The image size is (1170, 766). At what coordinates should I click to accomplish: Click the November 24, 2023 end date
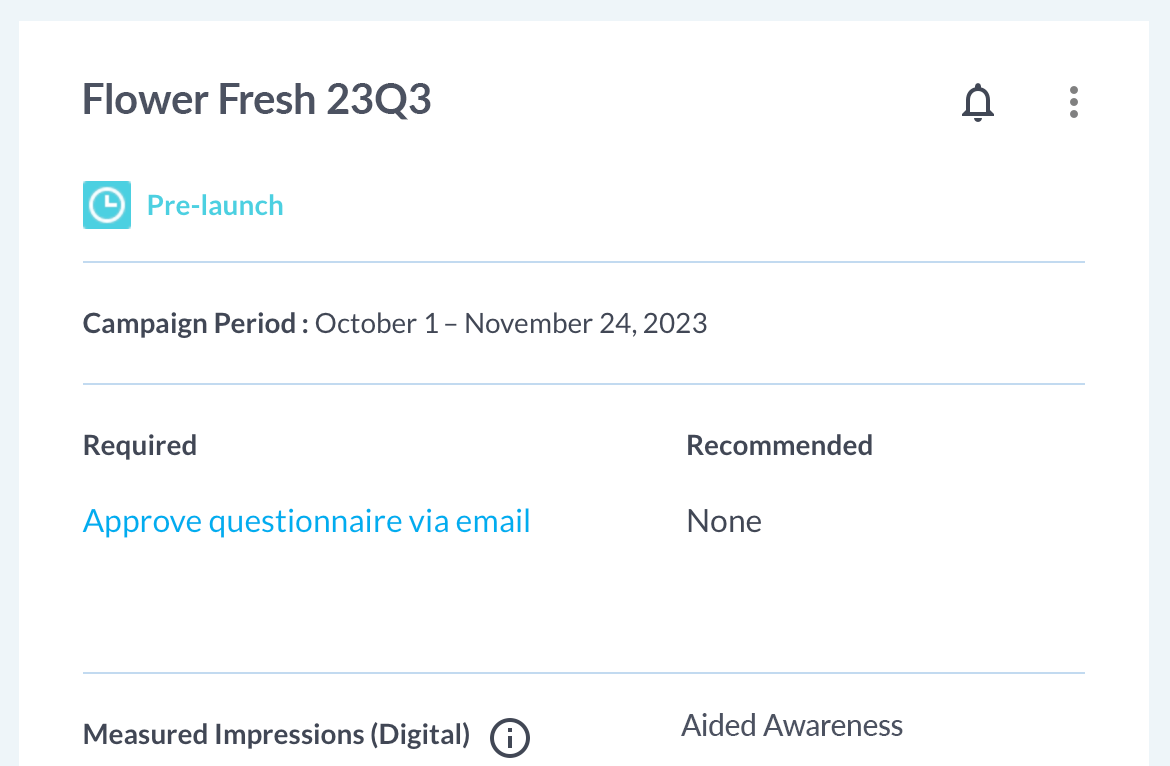tap(586, 324)
